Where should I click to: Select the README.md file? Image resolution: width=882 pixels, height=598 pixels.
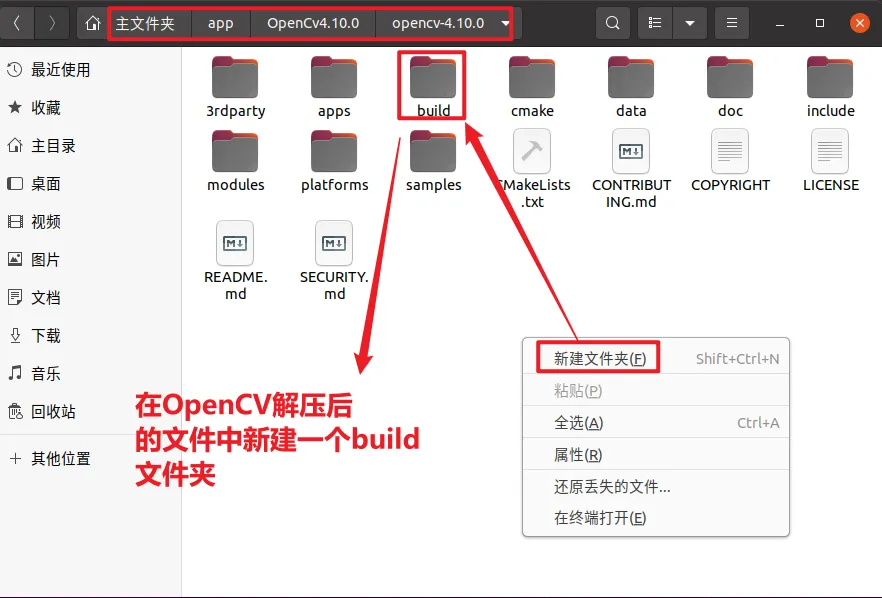point(235,261)
